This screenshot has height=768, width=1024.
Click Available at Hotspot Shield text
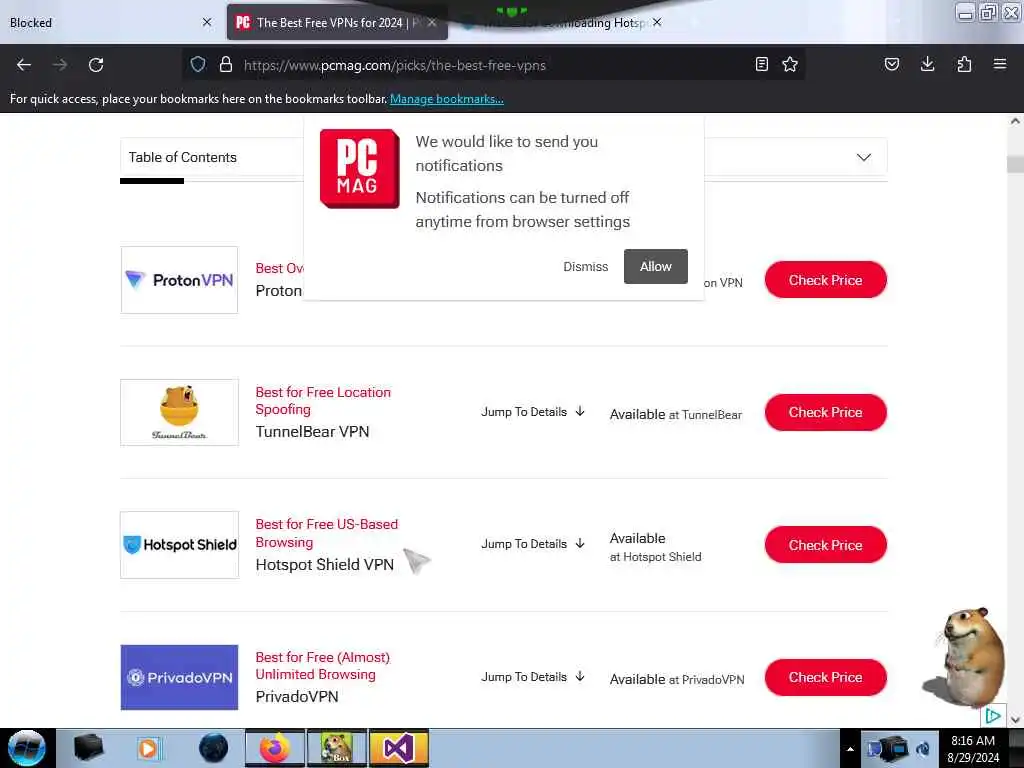point(656,547)
